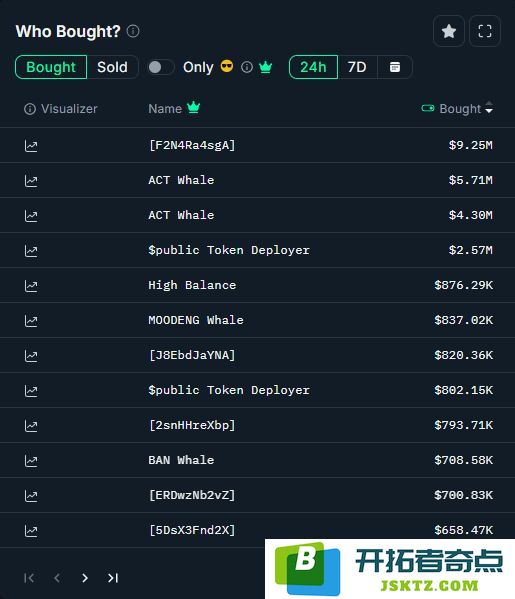
Task: Open visualizer chart for MOODENG Whale row
Action: [x=31, y=321]
